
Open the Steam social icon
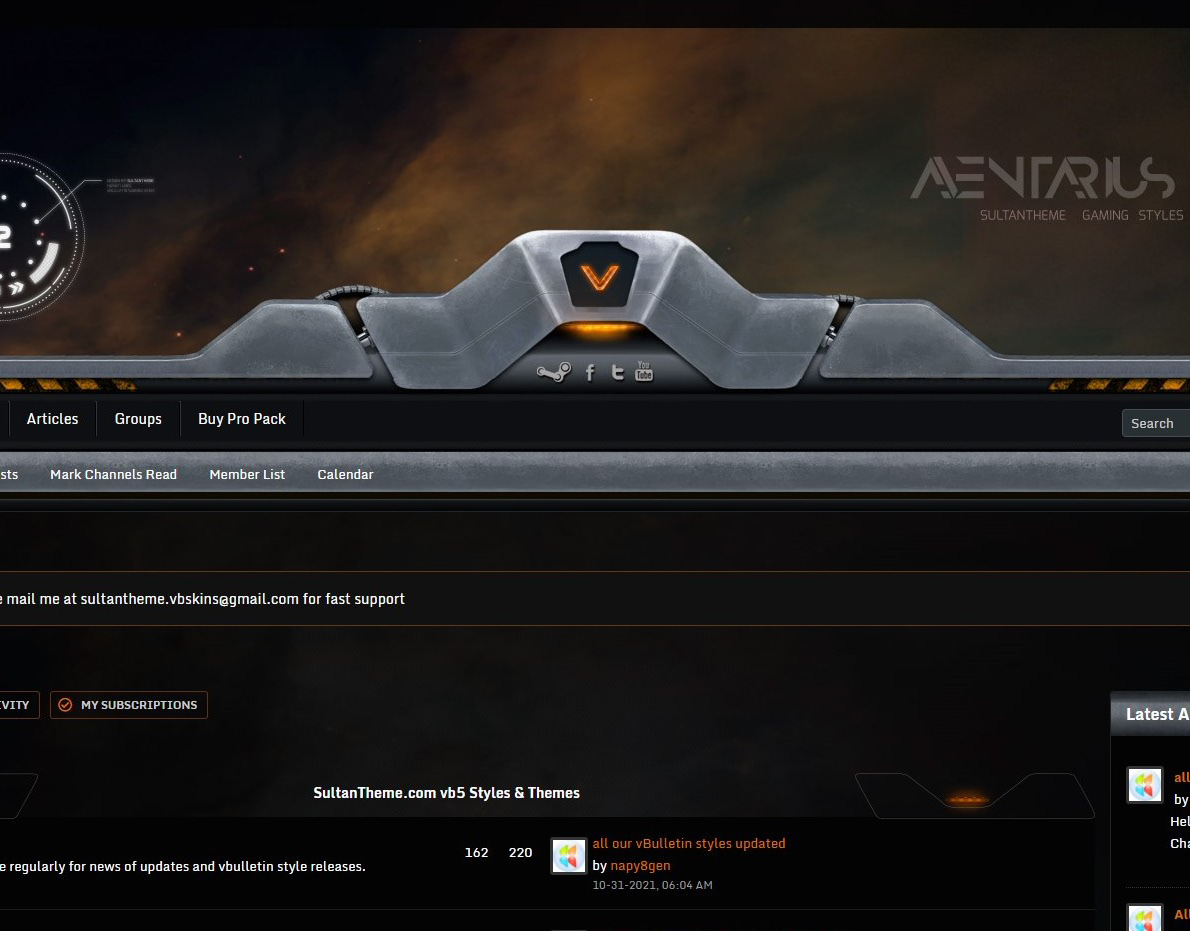(554, 372)
